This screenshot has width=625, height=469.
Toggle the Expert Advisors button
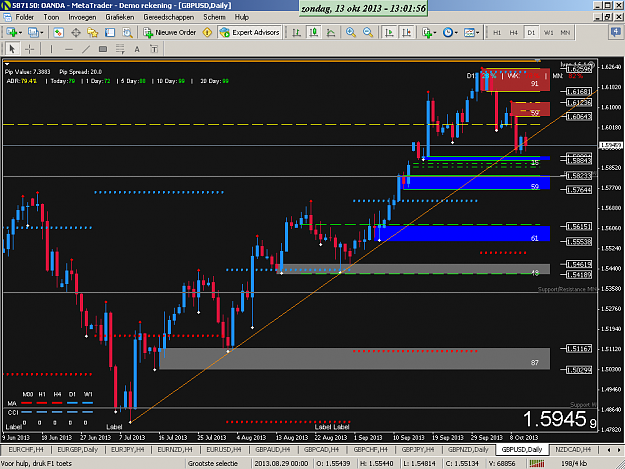(250, 32)
